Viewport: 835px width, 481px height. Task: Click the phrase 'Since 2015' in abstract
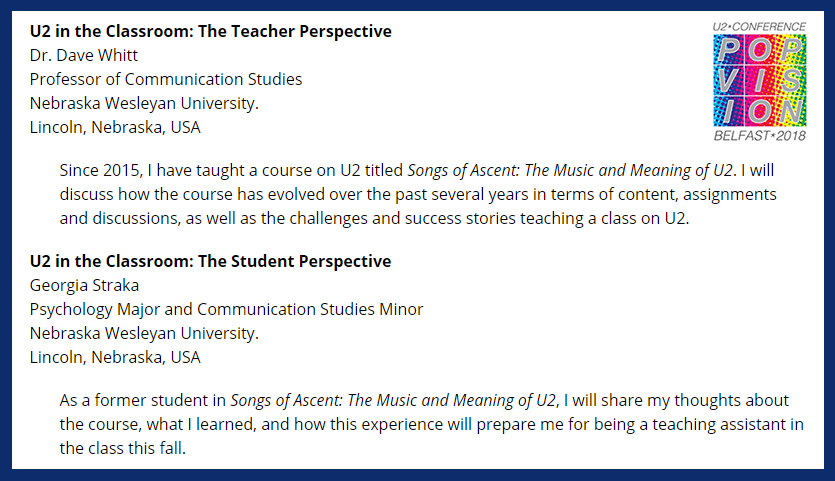99,170
